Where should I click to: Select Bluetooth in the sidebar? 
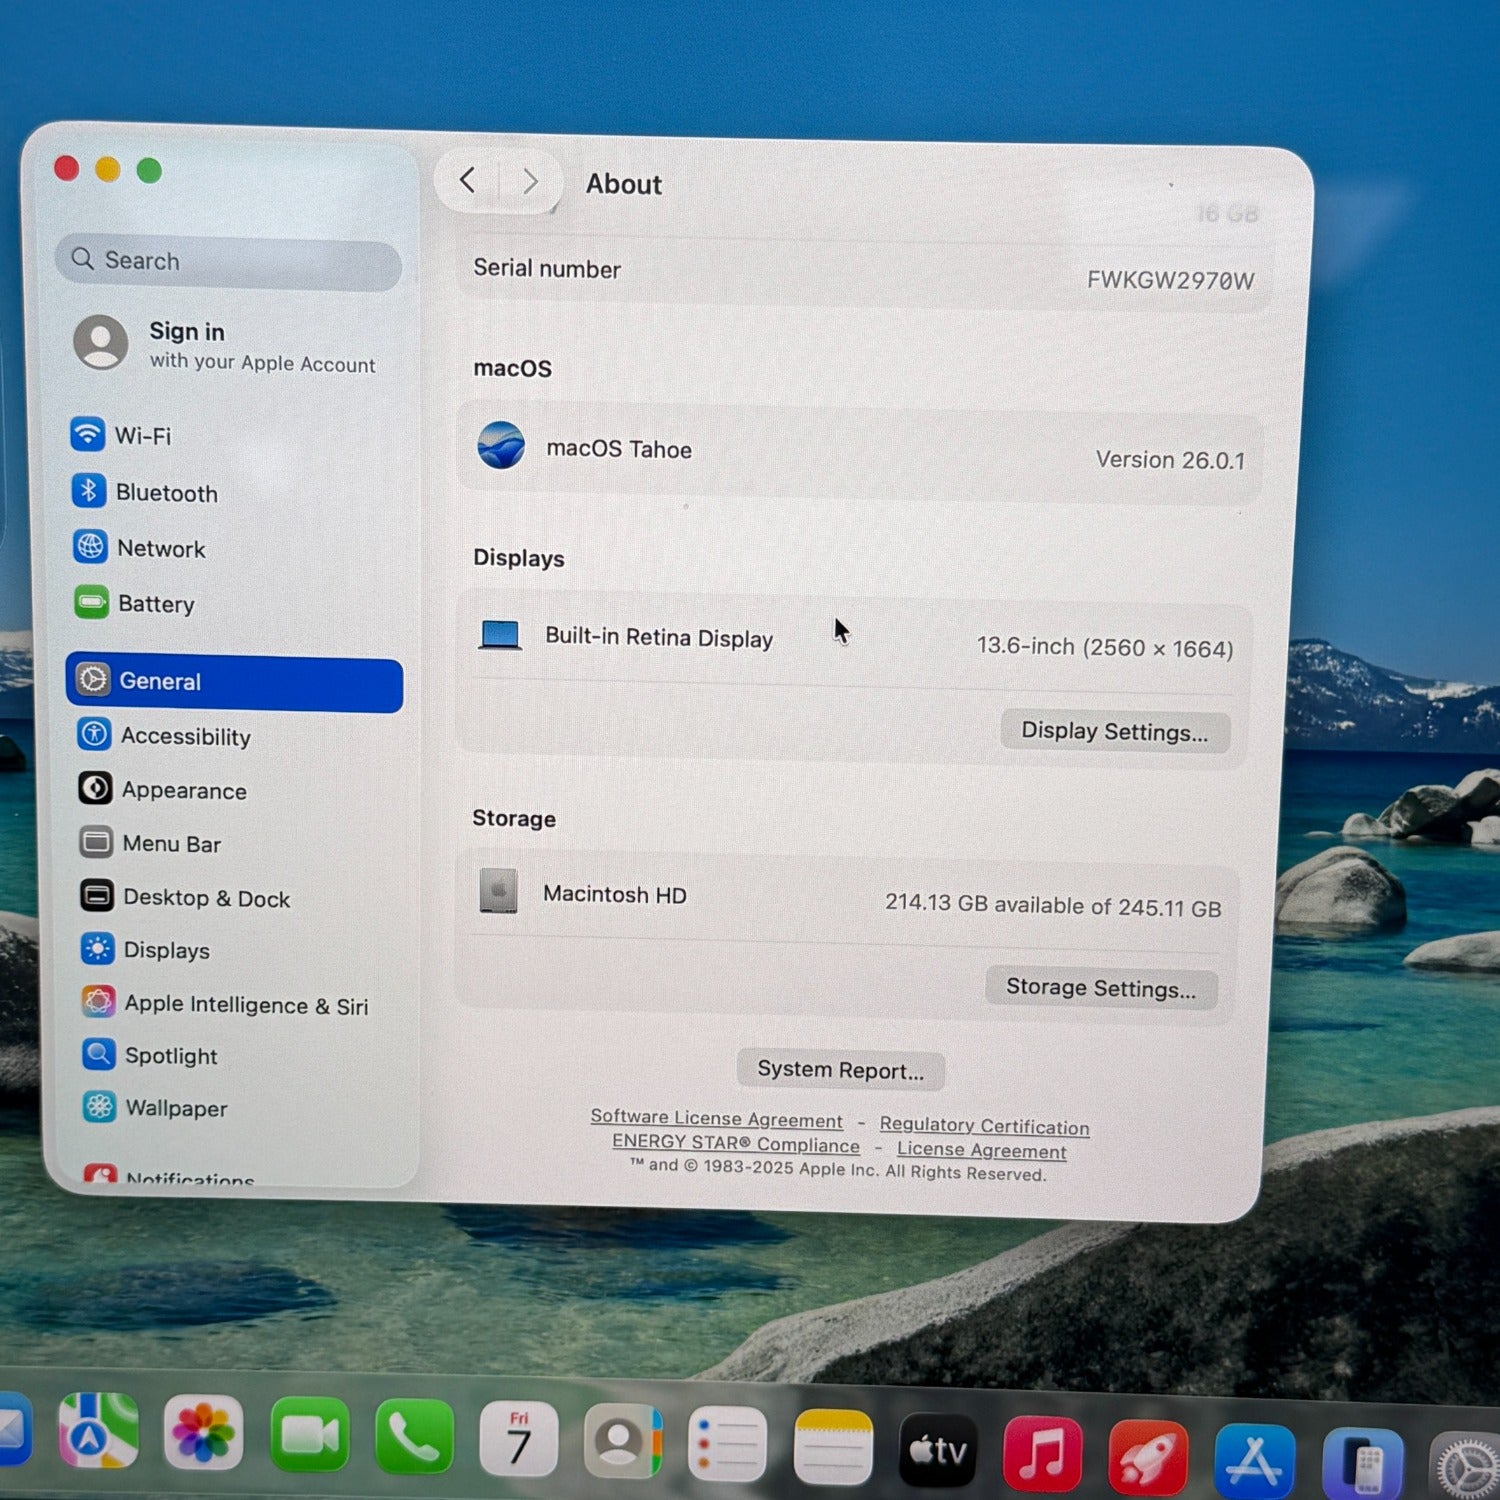point(165,493)
